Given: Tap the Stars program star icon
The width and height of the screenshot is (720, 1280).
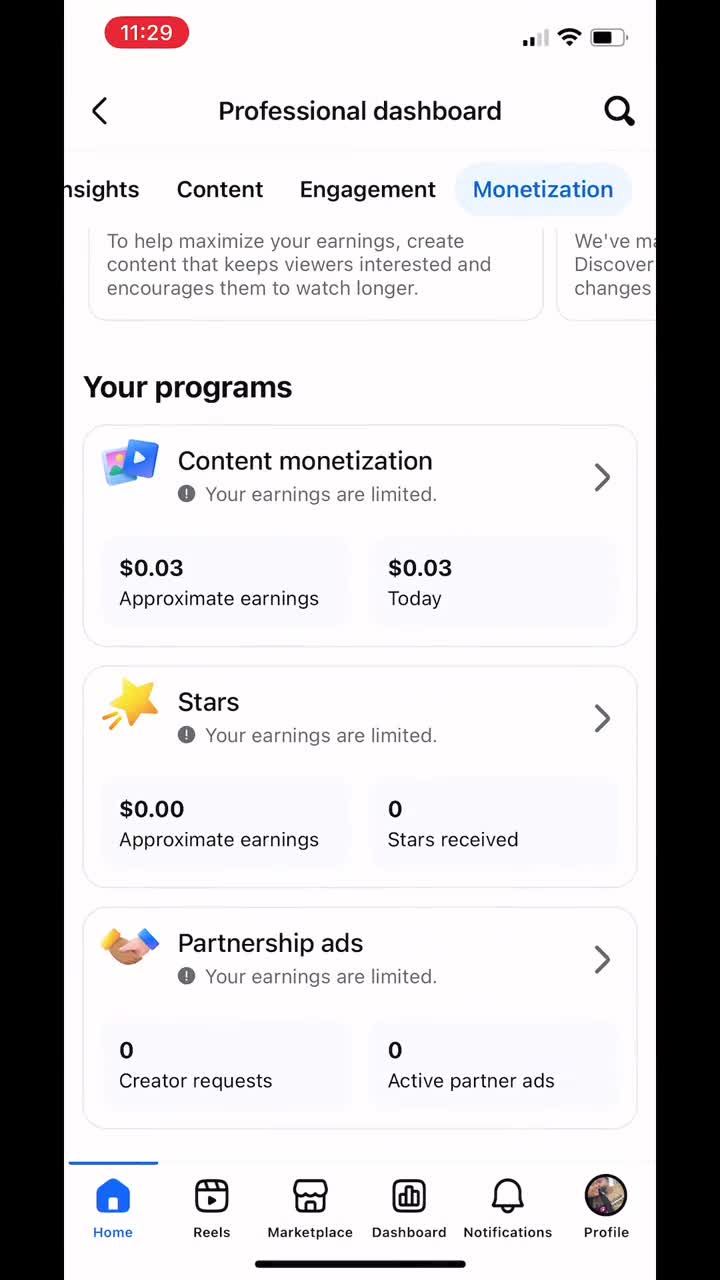Looking at the screenshot, I should pyautogui.click(x=131, y=704).
